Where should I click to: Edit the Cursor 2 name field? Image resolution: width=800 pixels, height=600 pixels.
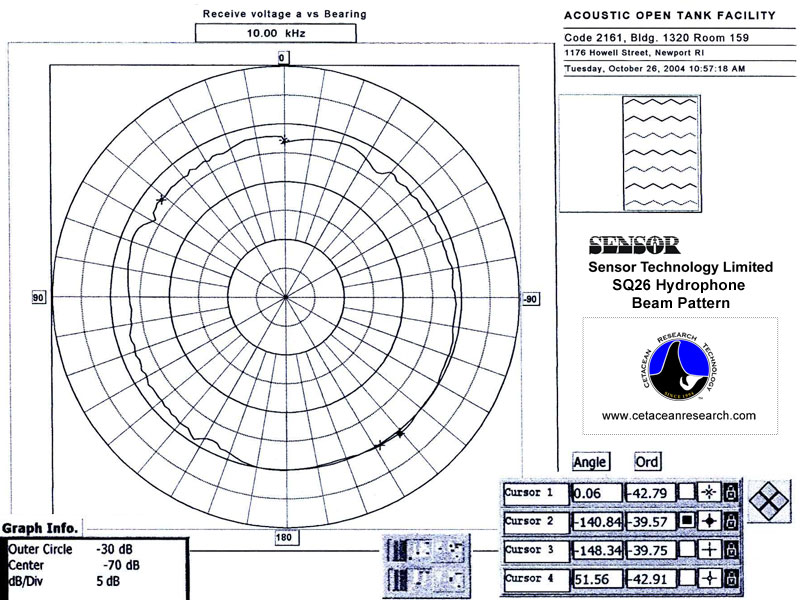pos(535,521)
